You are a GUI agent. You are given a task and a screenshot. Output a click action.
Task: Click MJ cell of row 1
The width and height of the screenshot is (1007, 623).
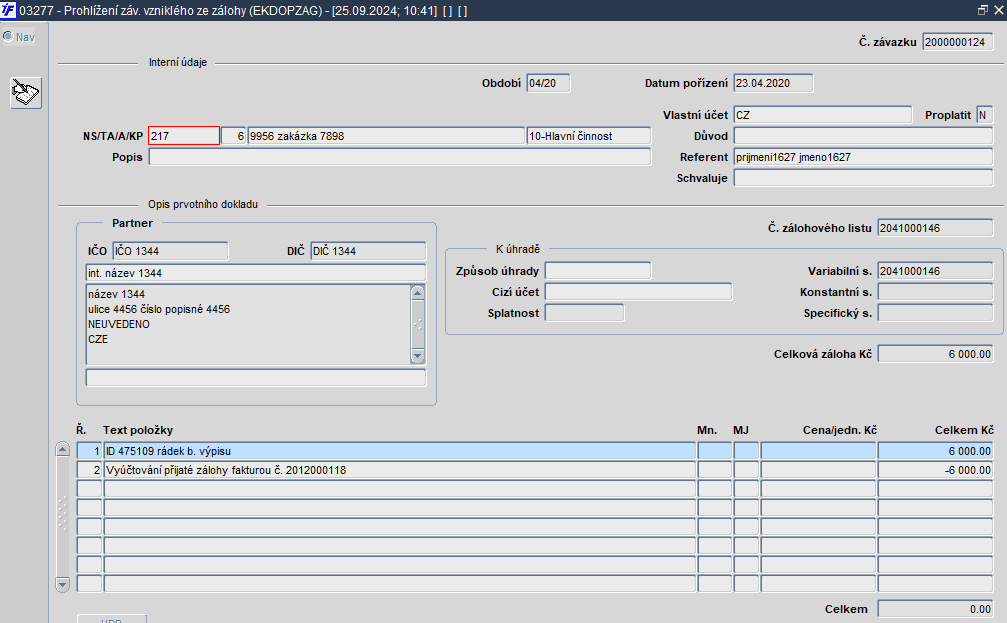746,451
